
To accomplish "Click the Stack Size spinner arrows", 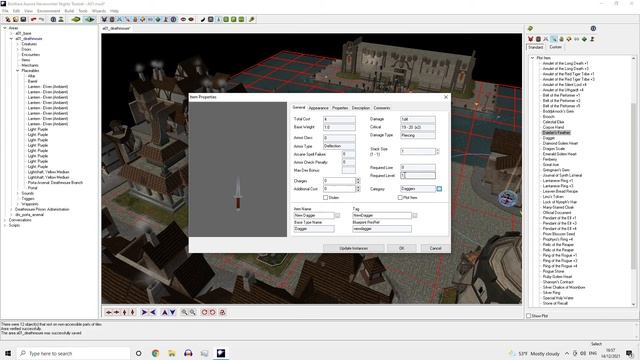I will pos(438,151).
